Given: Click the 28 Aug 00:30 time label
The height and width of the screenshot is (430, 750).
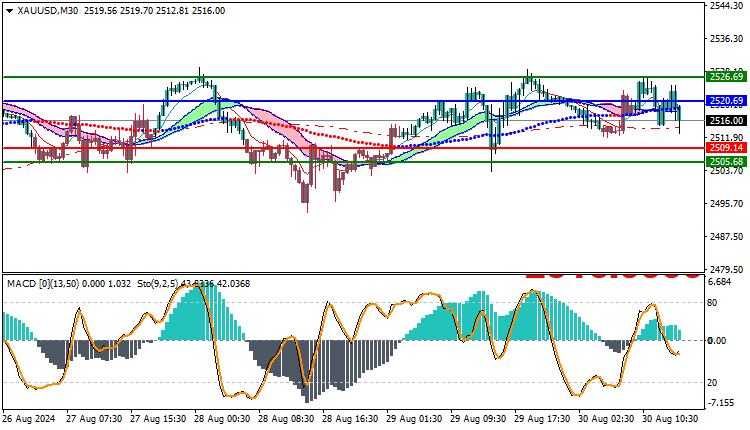Looking at the screenshot, I should pyautogui.click(x=222, y=419).
